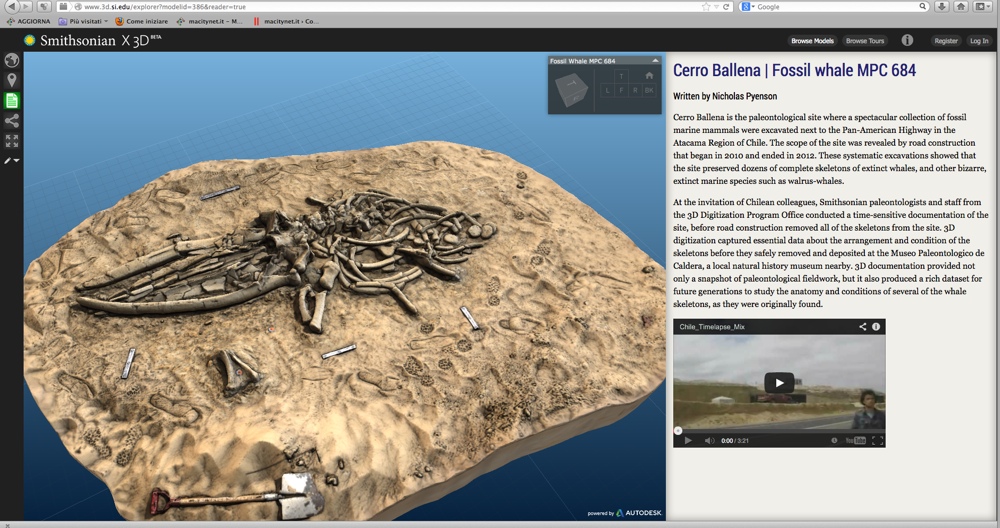Click the tab groups icon next to forward

[43, 6]
